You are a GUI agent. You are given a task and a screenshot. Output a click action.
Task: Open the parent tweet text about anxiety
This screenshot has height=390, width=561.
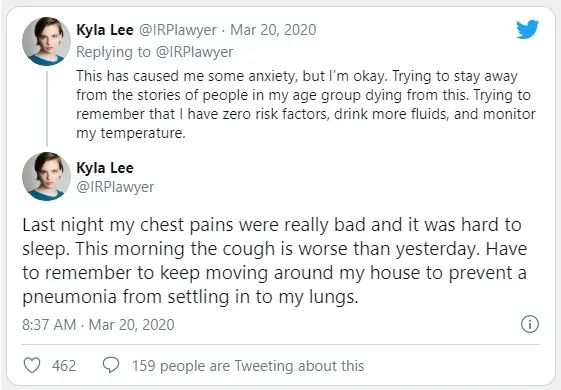point(306,104)
